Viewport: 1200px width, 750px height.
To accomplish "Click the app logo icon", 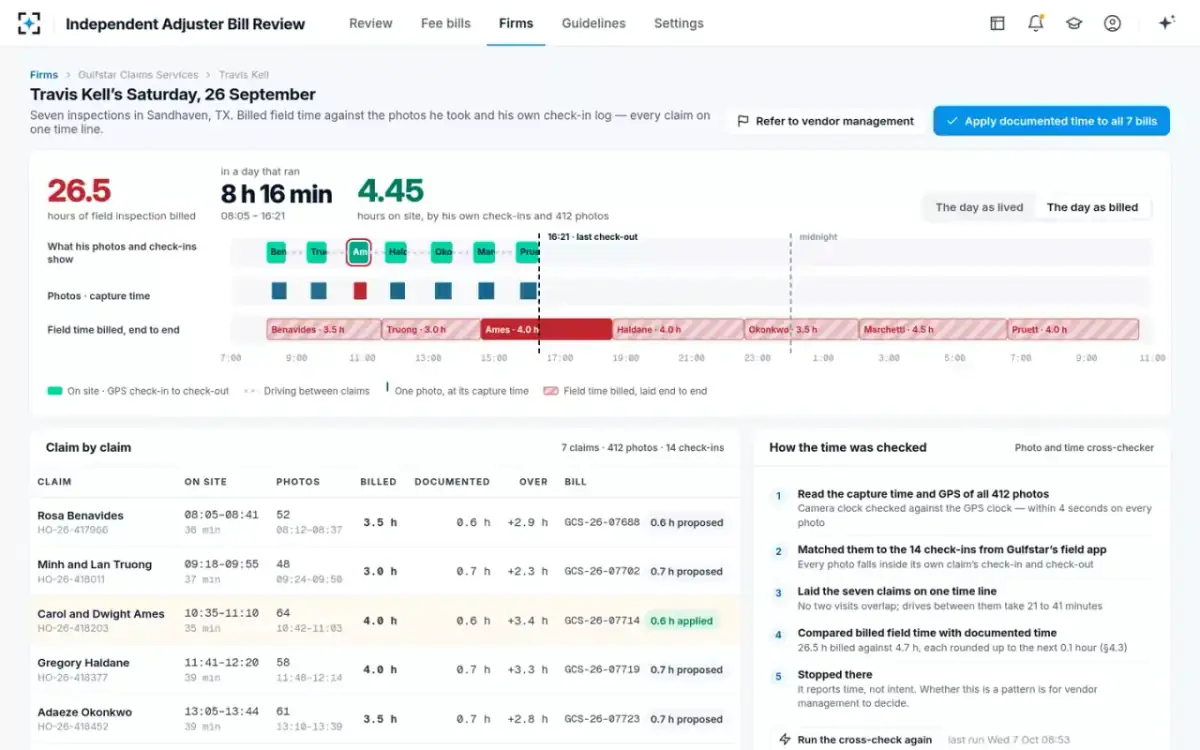I will [29, 23].
